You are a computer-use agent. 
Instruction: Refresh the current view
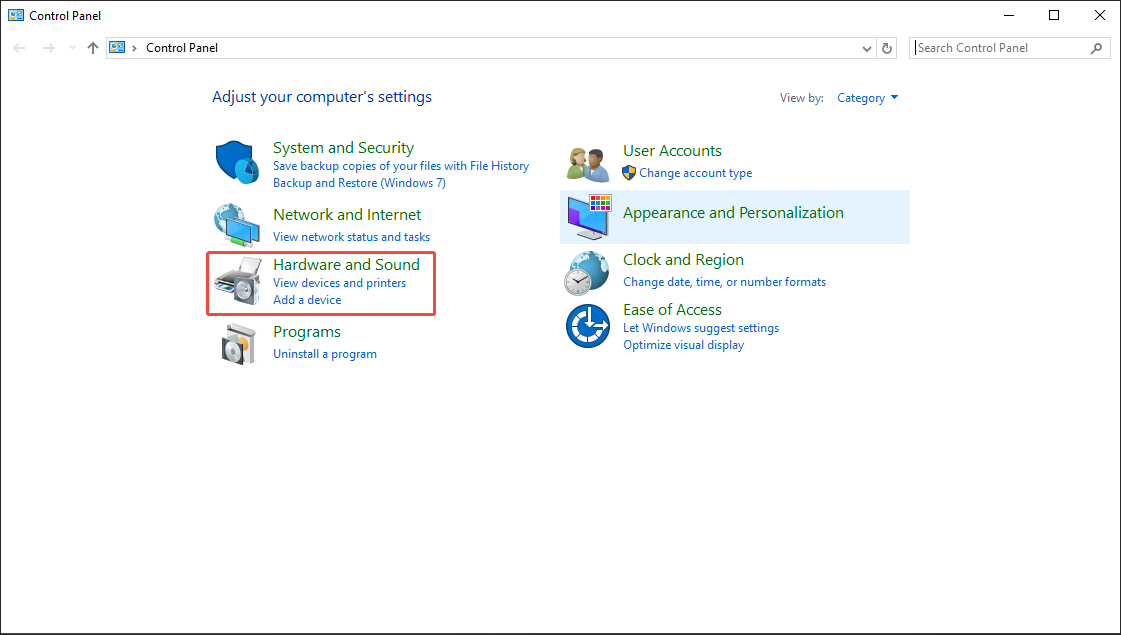pos(887,47)
